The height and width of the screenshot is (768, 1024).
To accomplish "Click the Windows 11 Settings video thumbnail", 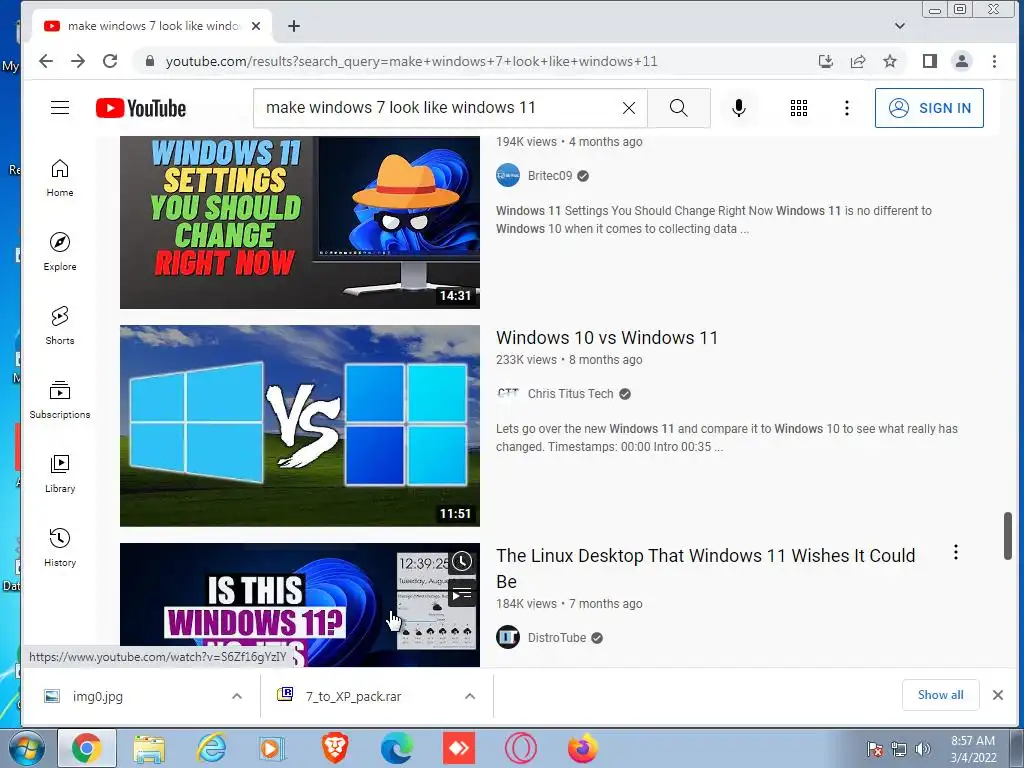I will 300,222.
